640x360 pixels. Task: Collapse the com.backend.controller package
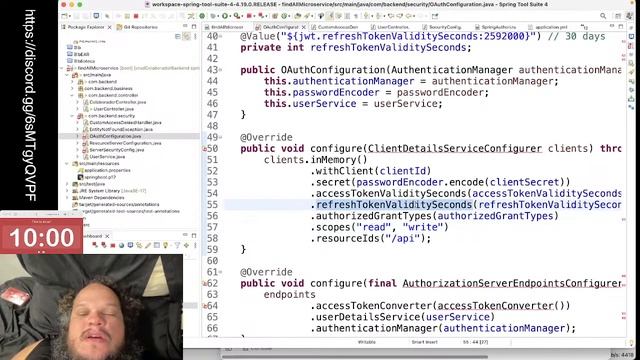coord(73,95)
